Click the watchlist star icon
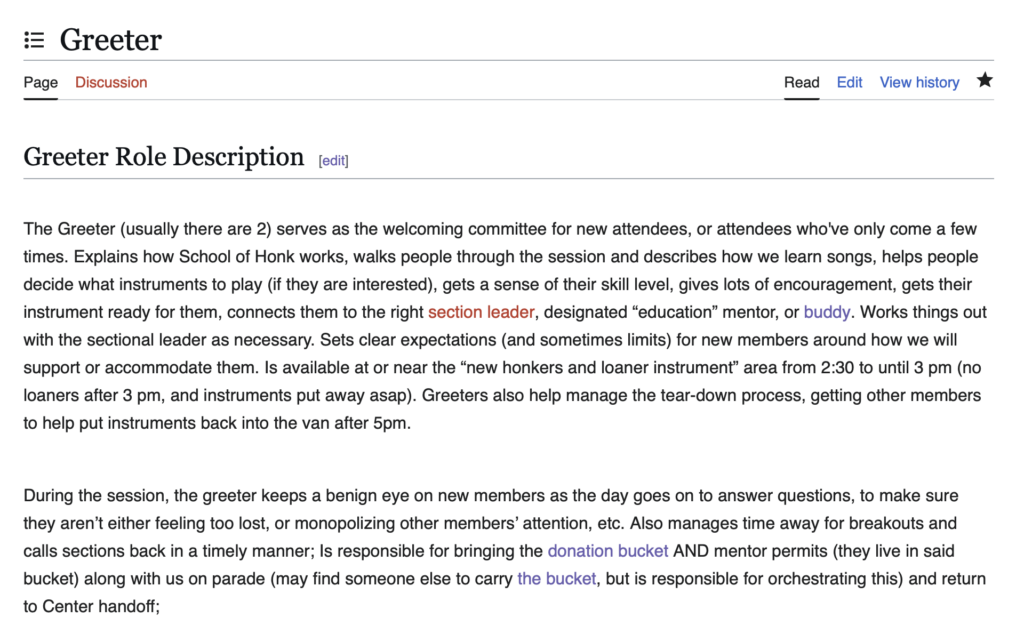Screen dimensions: 1024x626 pos(984,80)
